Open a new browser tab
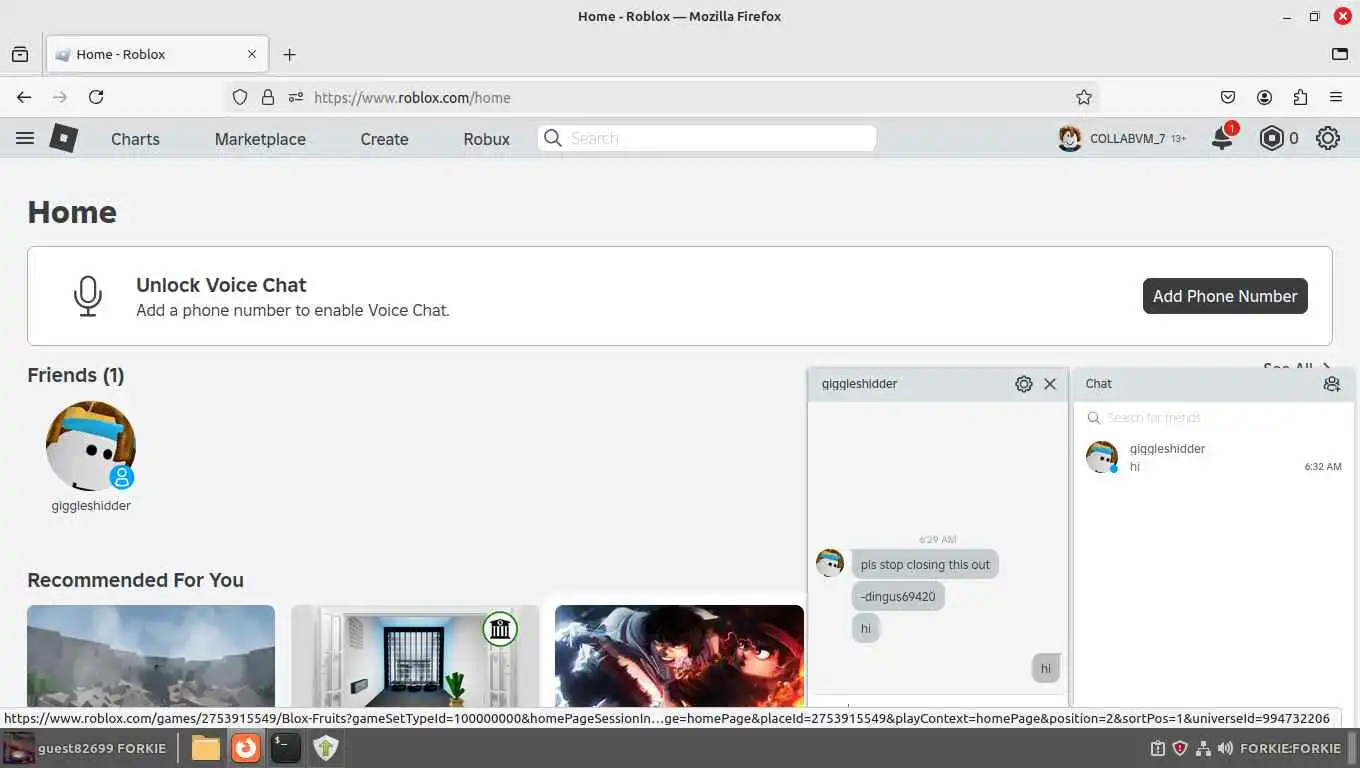The image size is (1360, 768). [289, 54]
